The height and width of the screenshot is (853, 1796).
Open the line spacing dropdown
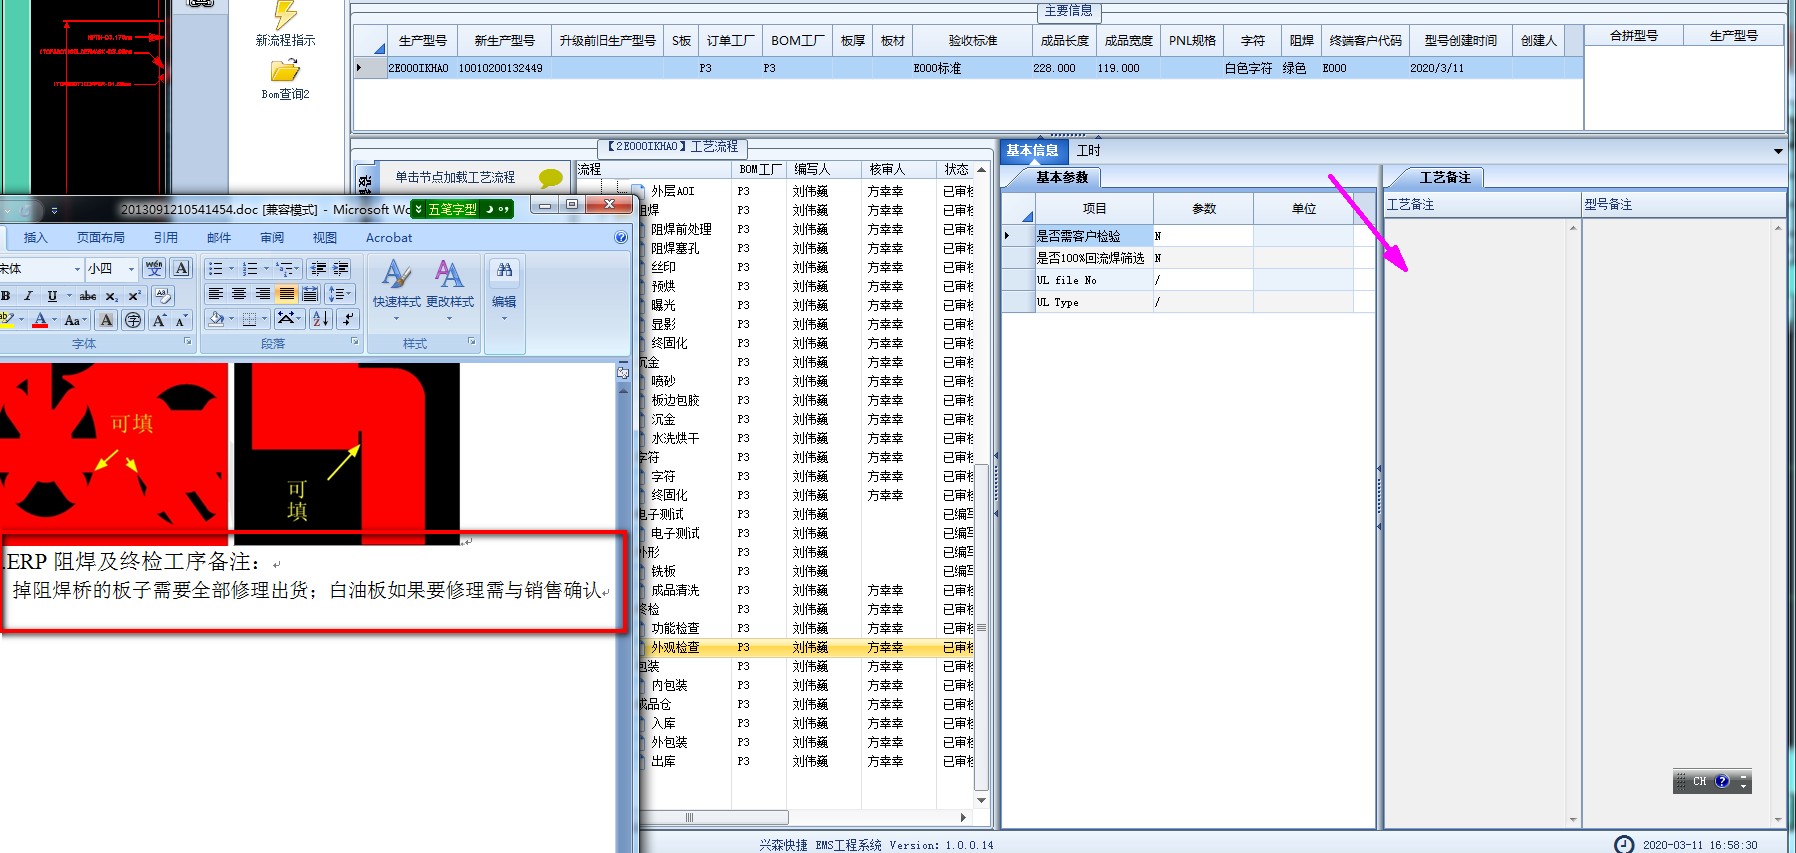click(x=340, y=294)
